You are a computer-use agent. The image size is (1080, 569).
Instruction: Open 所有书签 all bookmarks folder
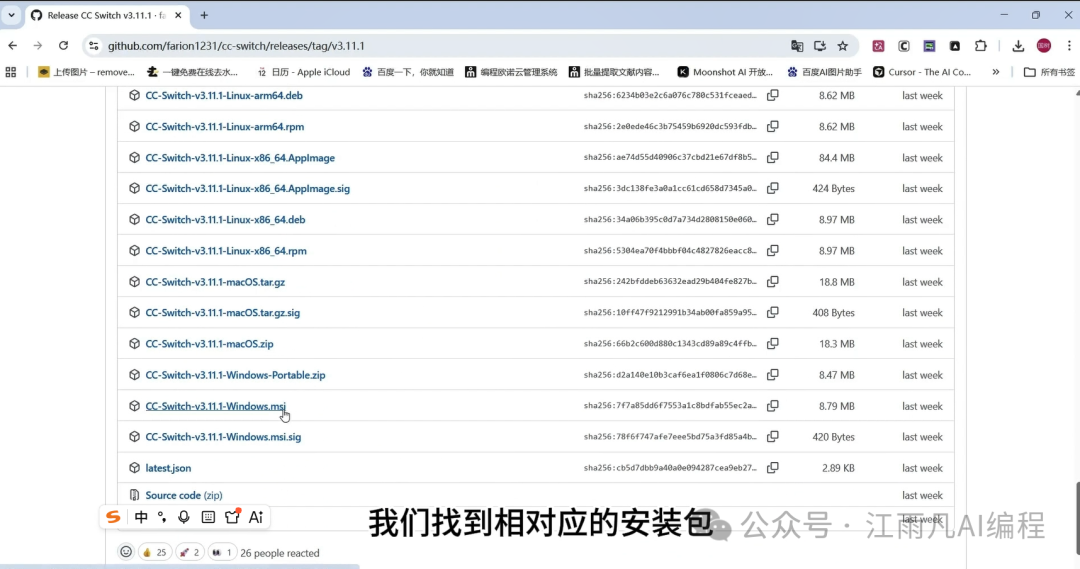[x=1050, y=72]
